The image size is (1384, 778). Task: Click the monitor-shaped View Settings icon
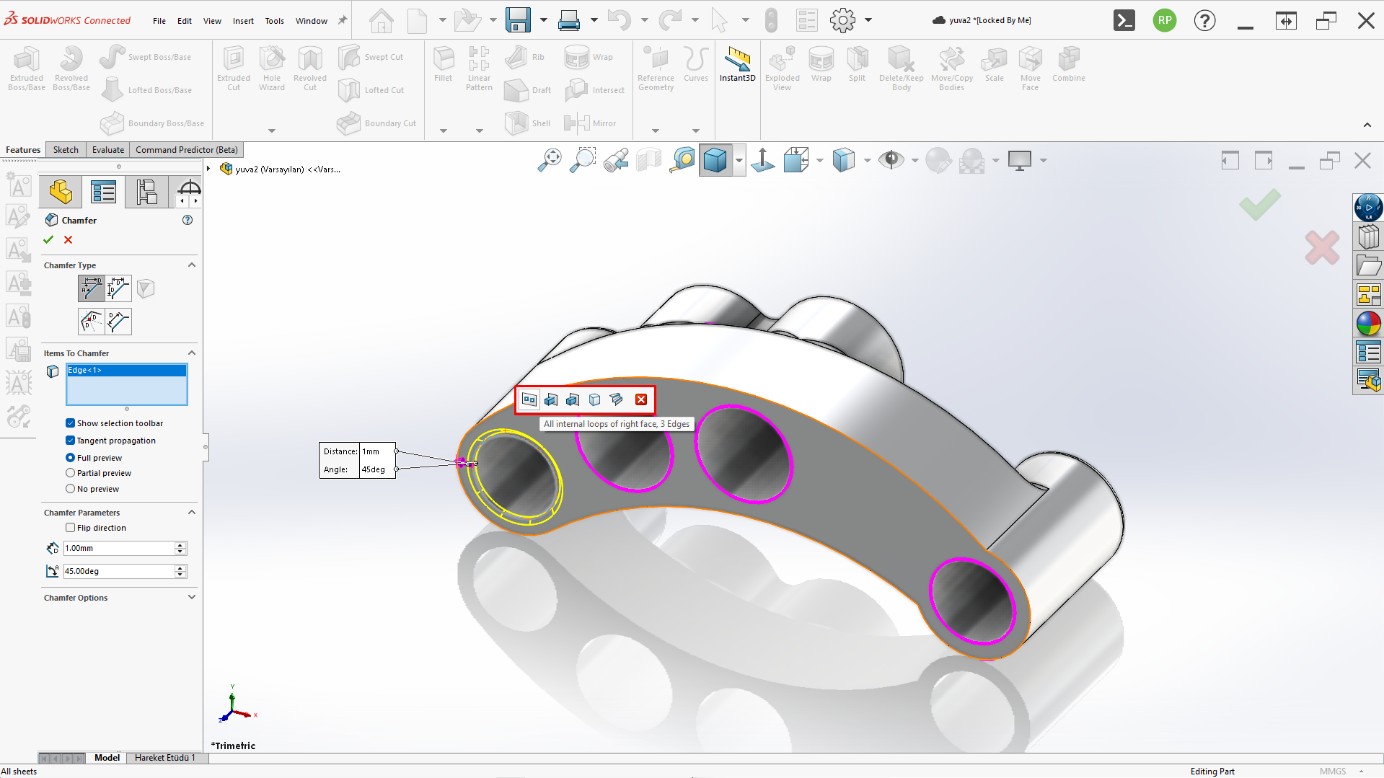click(1020, 160)
